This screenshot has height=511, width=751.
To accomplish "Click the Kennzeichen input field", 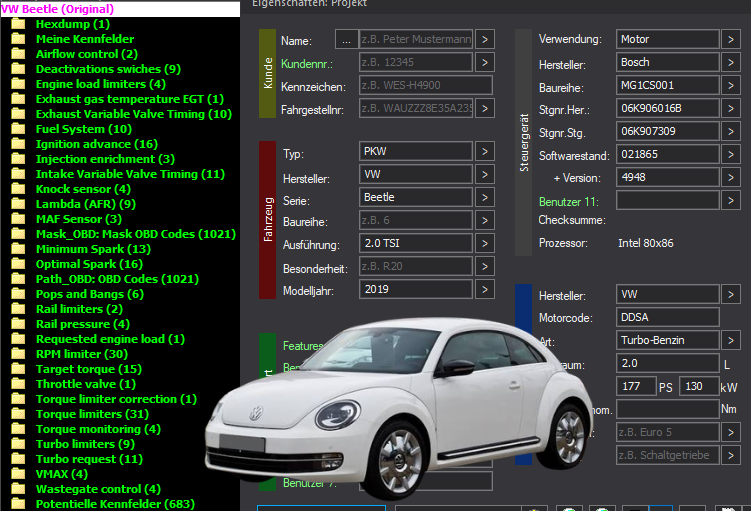I will (425, 85).
